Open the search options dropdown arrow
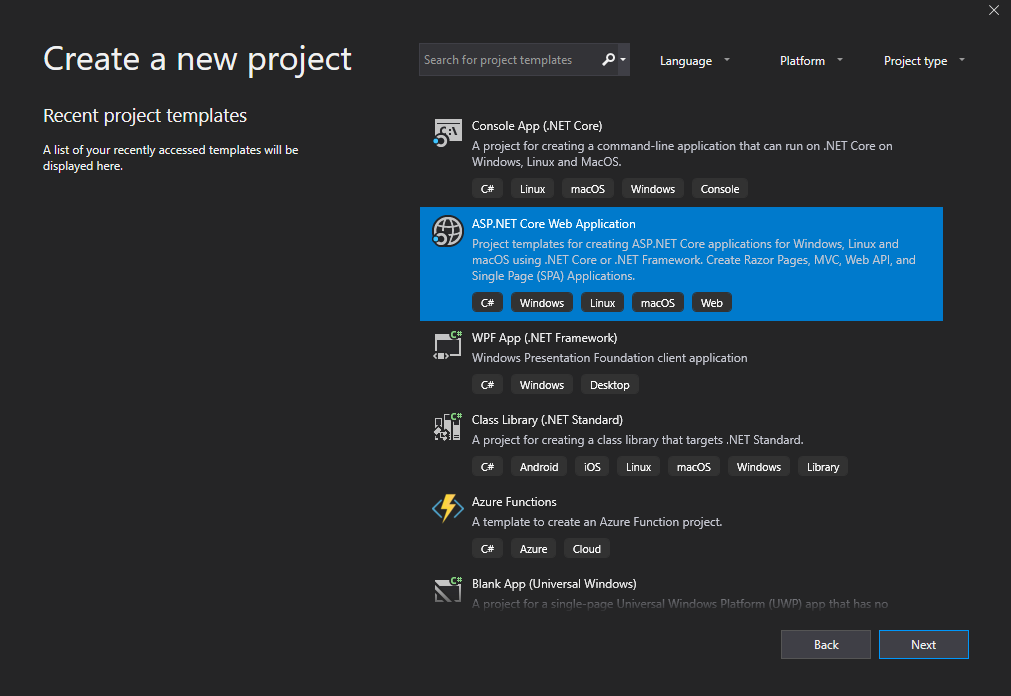This screenshot has width=1011, height=696. pos(623,60)
